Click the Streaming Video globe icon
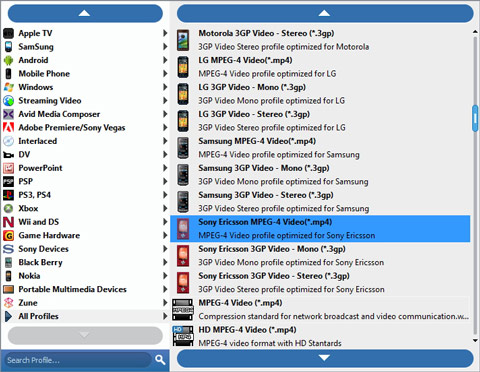Viewport: 480px width, 372px height. 8,101
